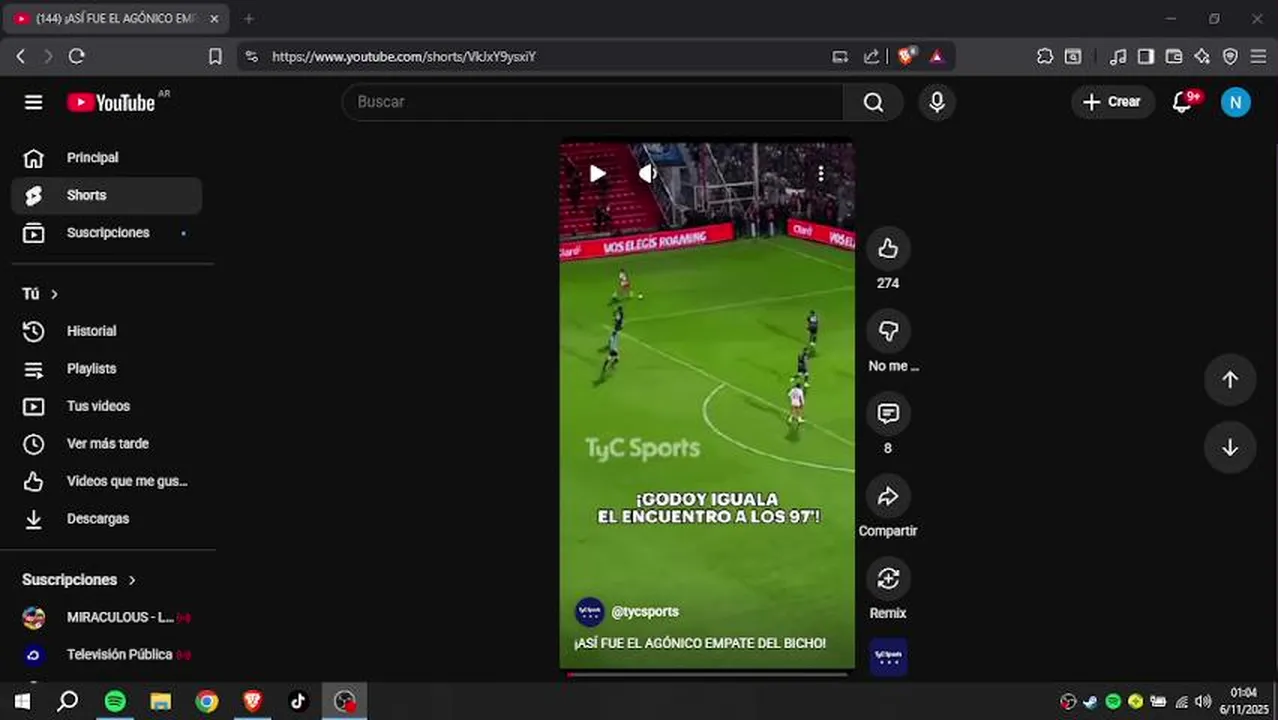Share this page from address bar
Screen dimensions: 1278x720
point(872,57)
